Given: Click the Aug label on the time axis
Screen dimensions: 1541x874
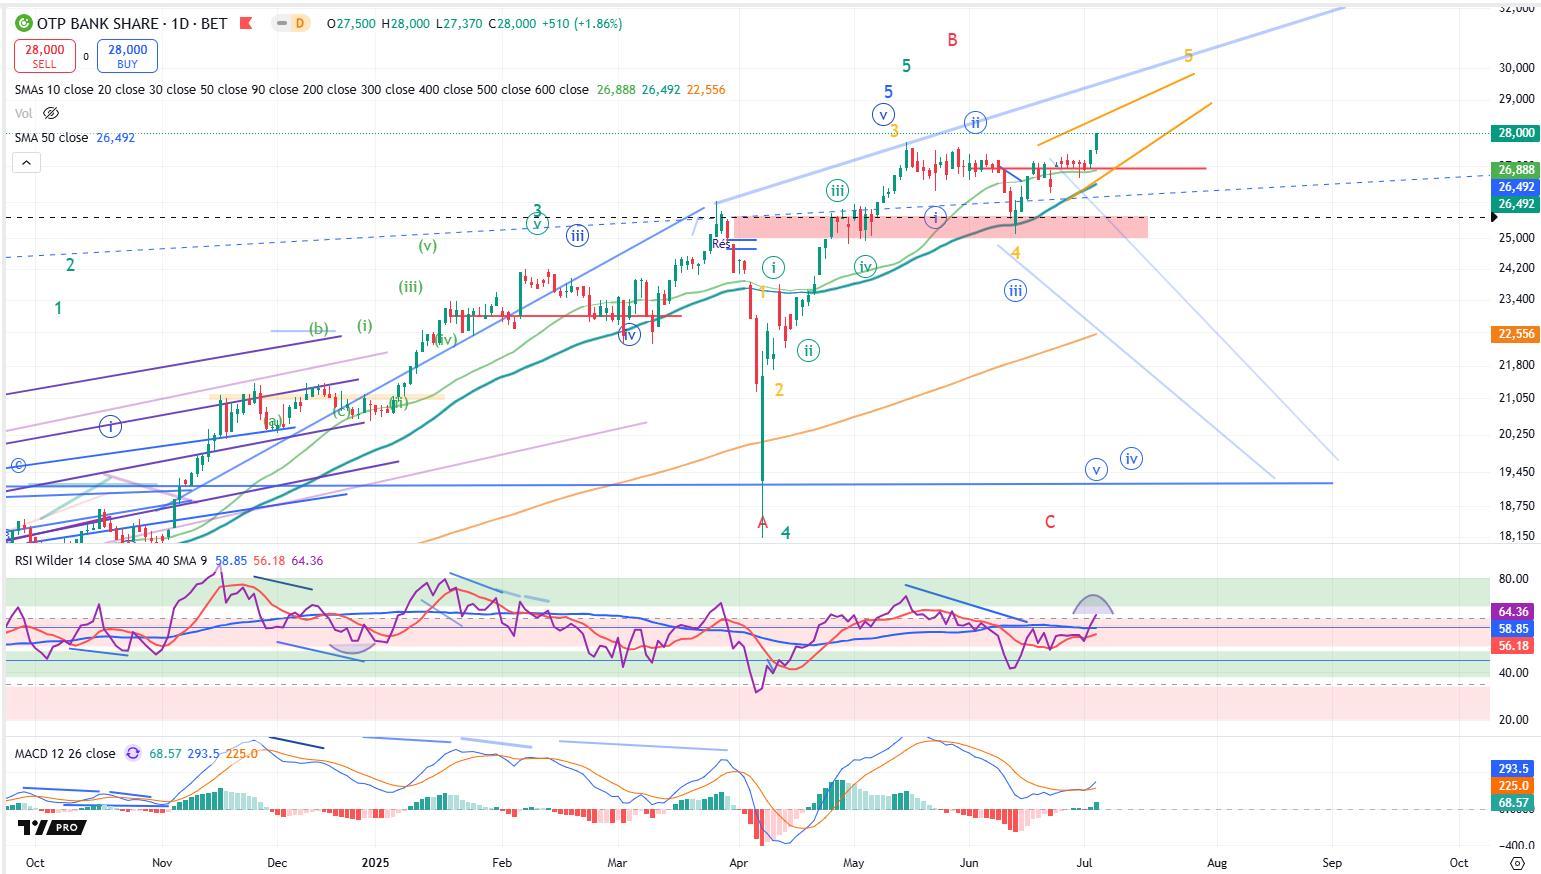Looking at the screenshot, I should point(1217,862).
